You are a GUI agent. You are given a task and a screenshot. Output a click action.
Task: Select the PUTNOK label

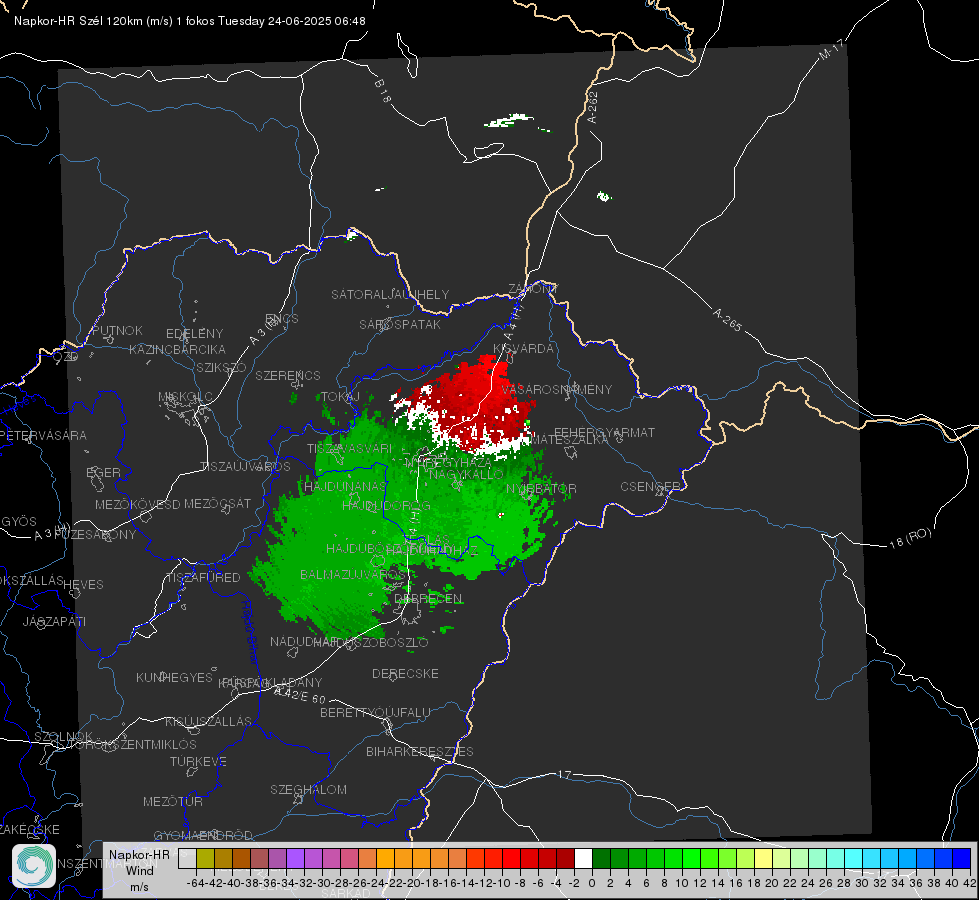point(117,330)
